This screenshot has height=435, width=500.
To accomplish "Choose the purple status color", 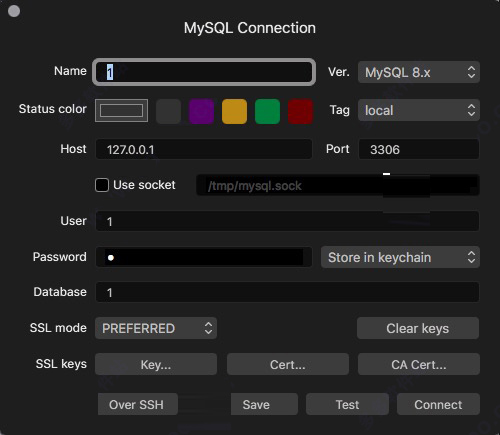I will point(201,111).
